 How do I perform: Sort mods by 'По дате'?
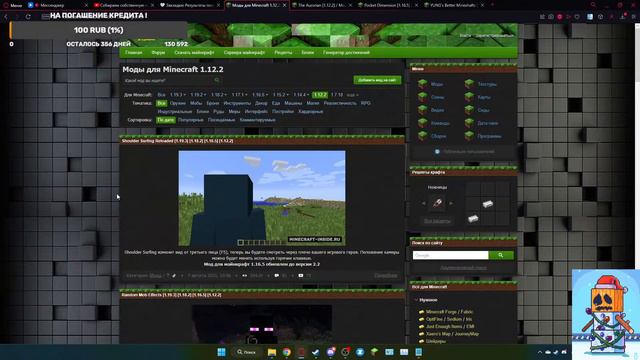pos(165,120)
